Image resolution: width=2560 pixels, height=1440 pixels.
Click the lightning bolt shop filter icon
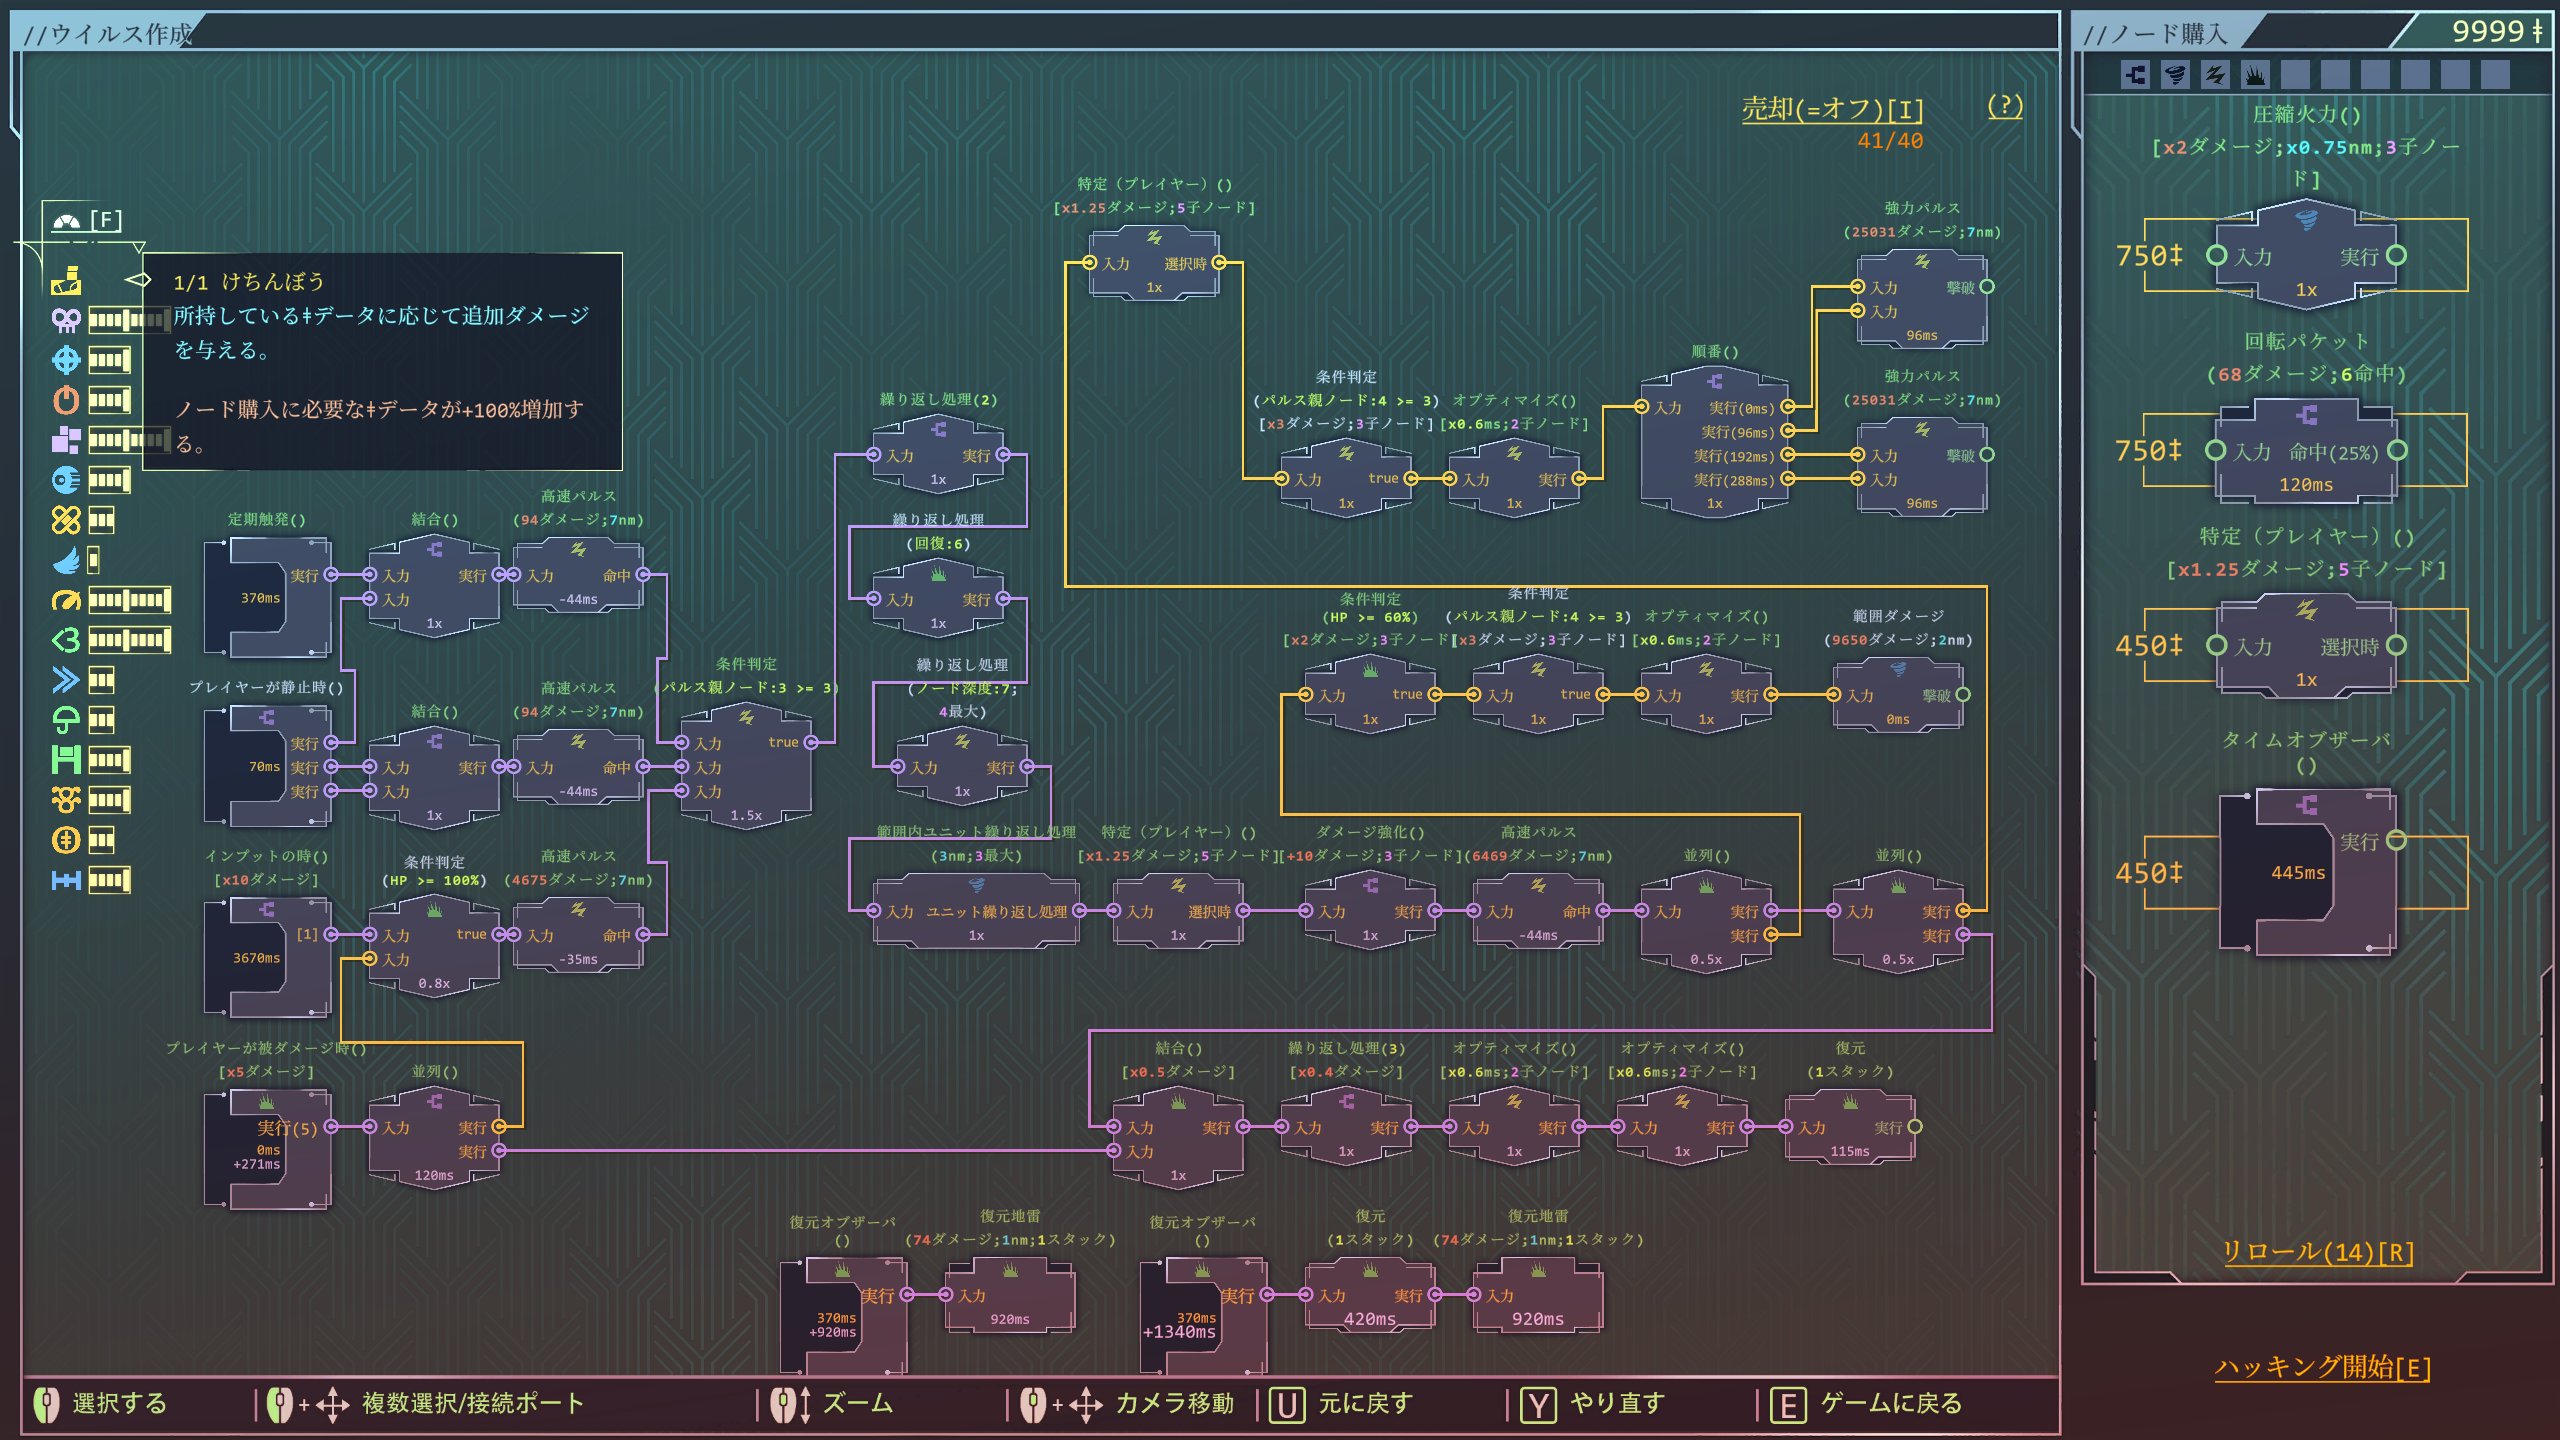(x=2215, y=75)
